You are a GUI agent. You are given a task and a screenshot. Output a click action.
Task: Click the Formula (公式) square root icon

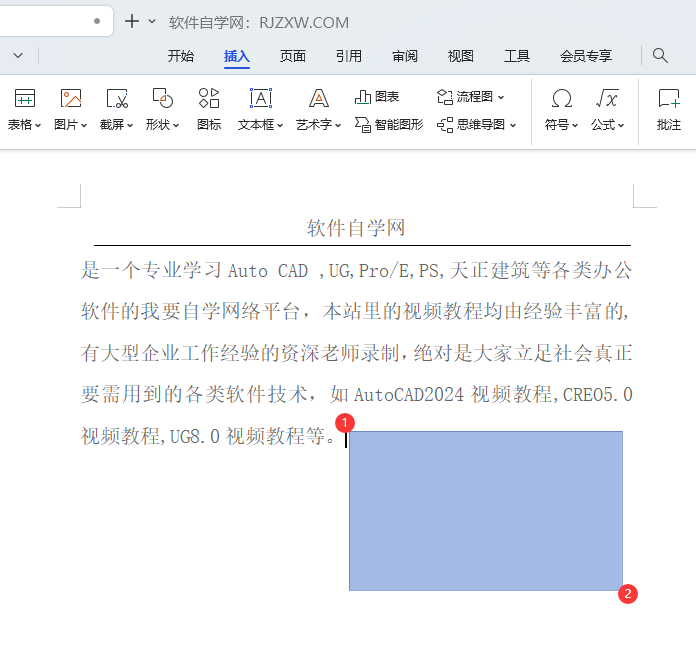click(606, 98)
